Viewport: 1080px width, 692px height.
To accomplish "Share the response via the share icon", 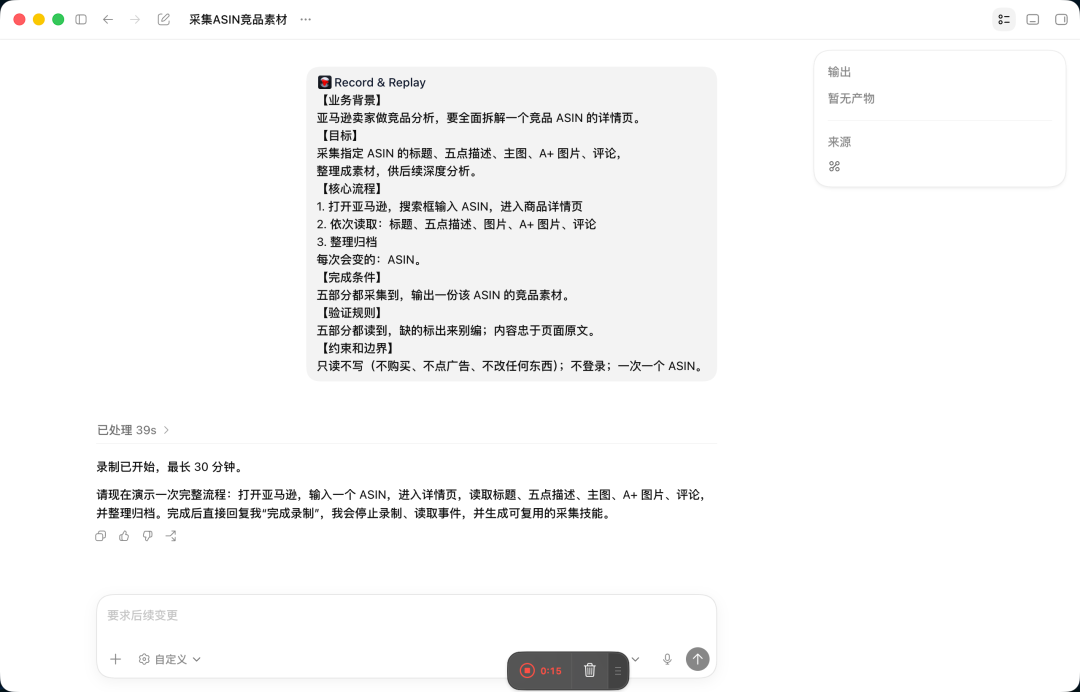I will tap(171, 536).
